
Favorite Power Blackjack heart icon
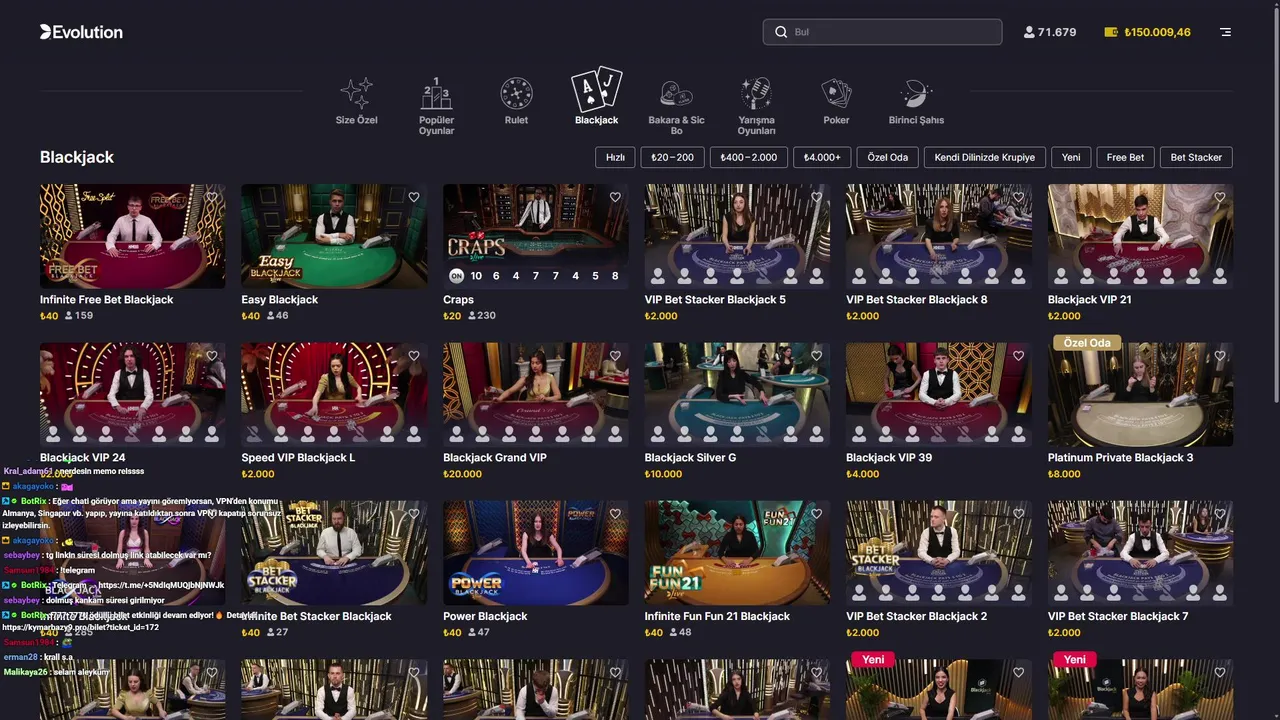click(x=615, y=514)
